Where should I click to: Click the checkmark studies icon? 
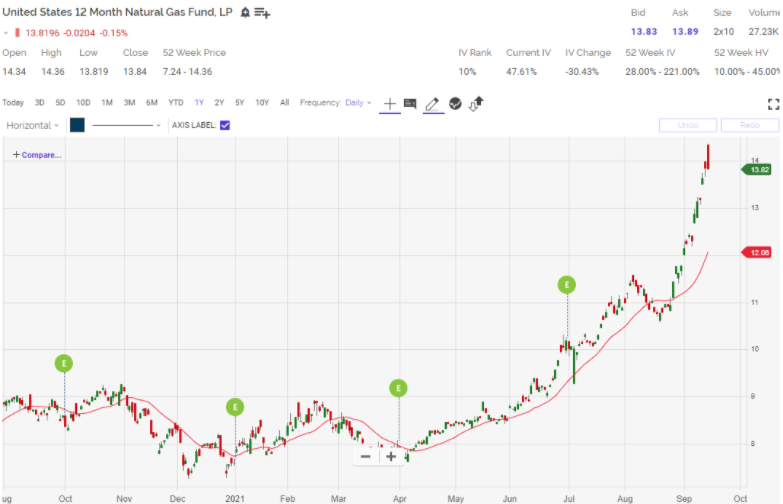tap(455, 103)
